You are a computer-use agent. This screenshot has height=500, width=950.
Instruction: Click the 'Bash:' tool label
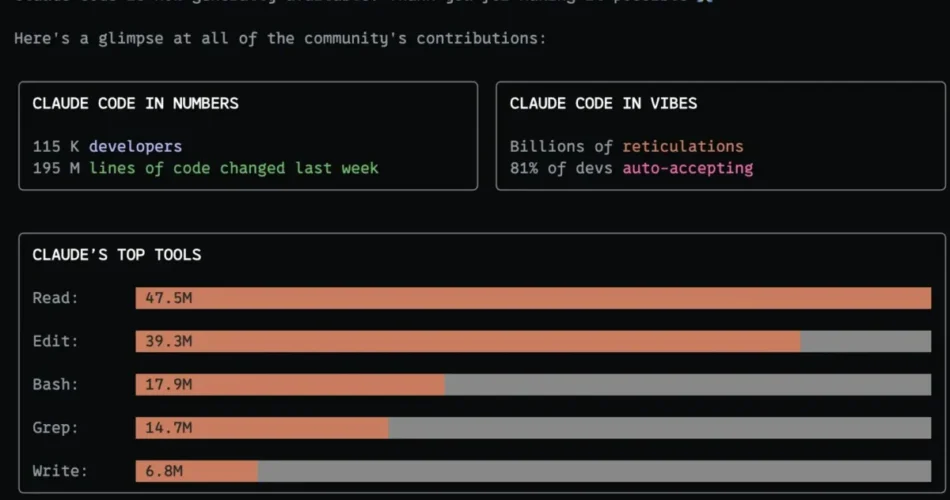coord(55,385)
